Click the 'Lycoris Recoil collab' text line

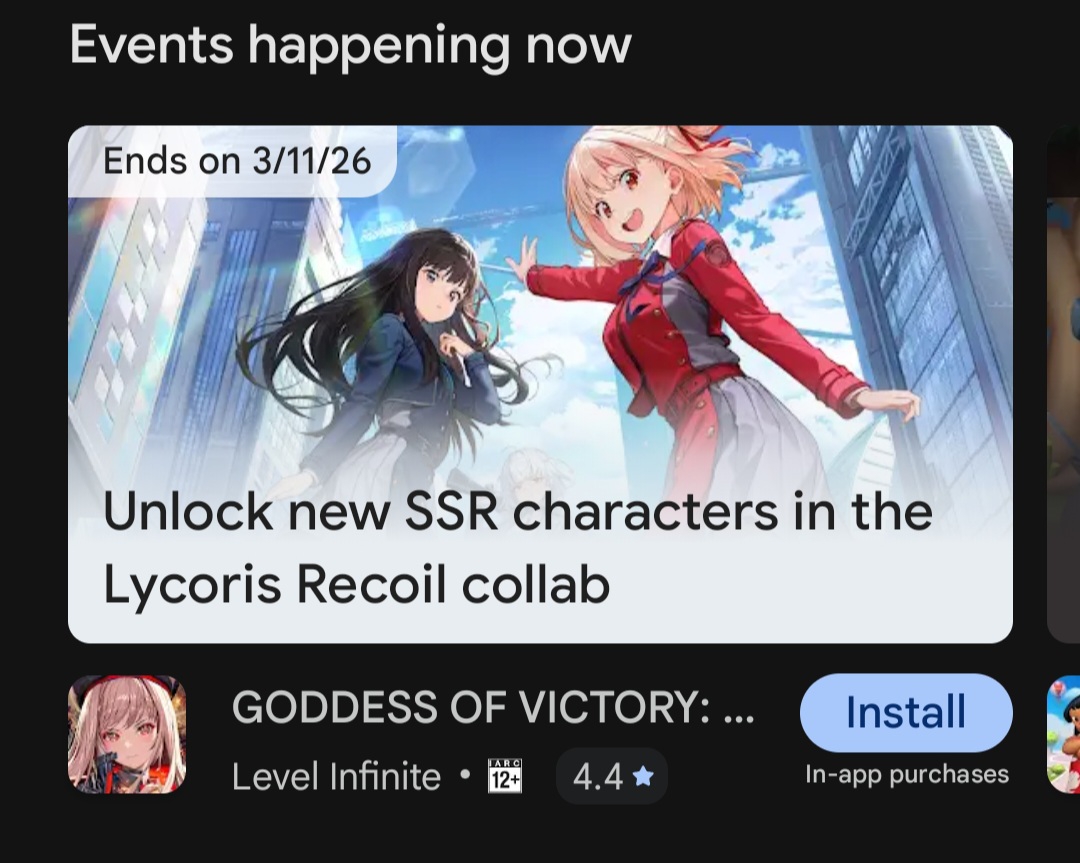[x=357, y=584]
